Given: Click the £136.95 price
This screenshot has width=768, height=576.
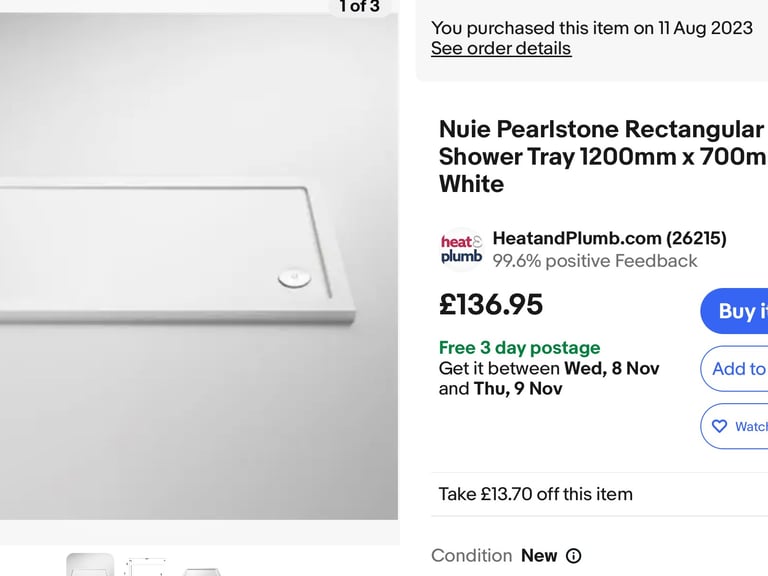Looking at the screenshot, I should pos(491,305).
